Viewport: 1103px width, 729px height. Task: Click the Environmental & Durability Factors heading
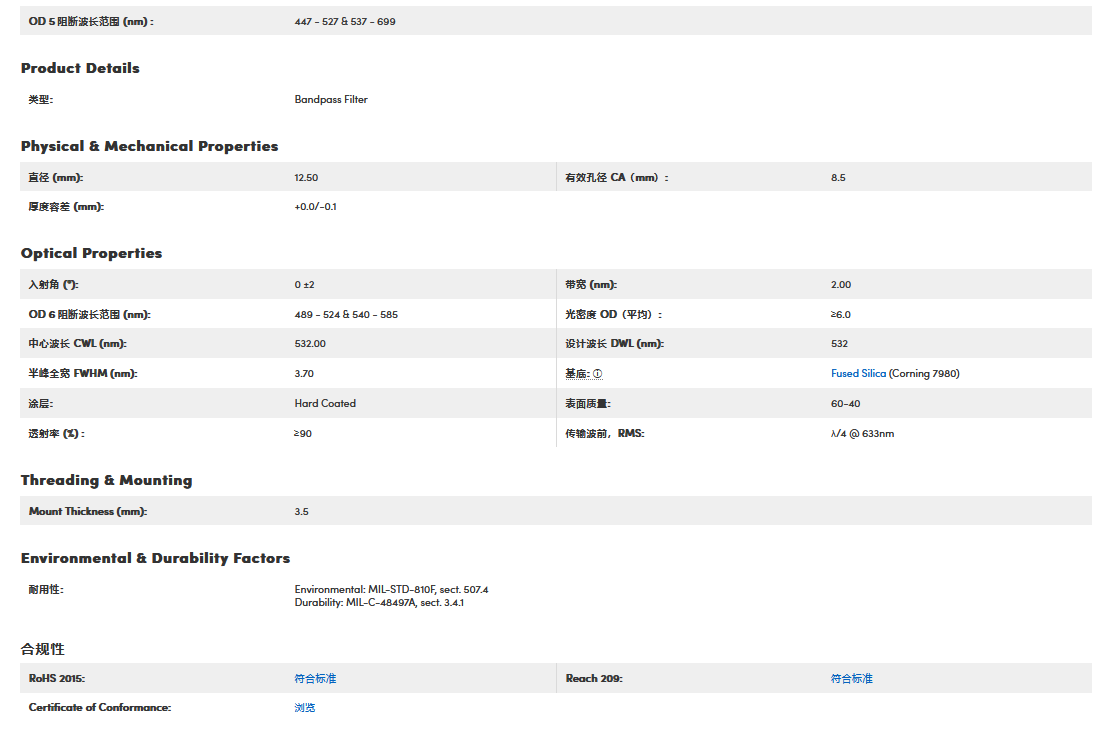click(x=155, y=558)
